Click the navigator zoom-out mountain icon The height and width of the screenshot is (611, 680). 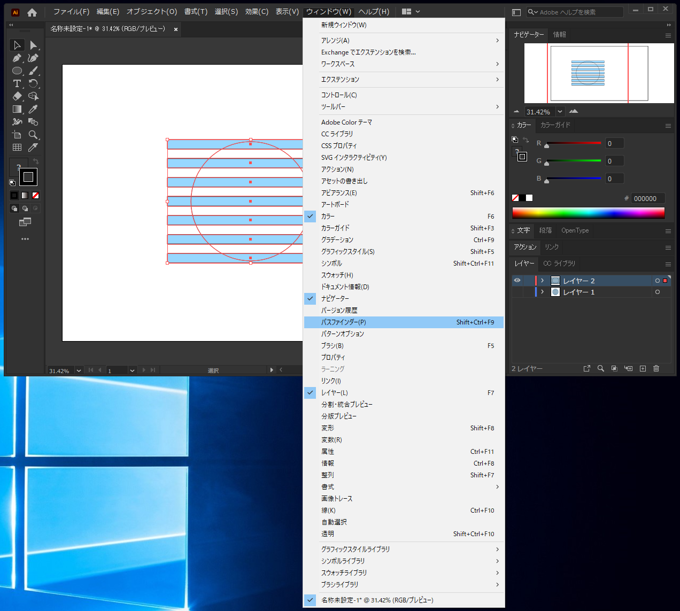(x=516, y=111)
